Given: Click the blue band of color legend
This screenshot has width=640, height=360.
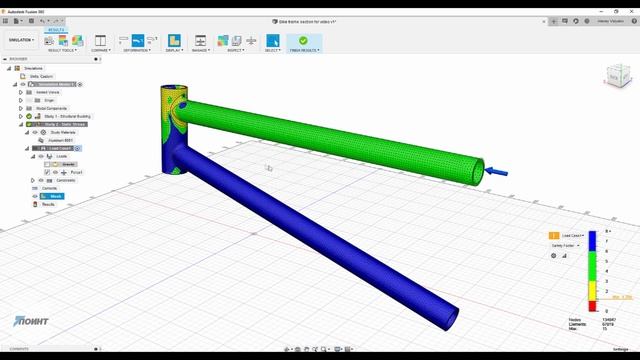Looking at the screenshot, I should pyautogui.click(x=592, y=241).
